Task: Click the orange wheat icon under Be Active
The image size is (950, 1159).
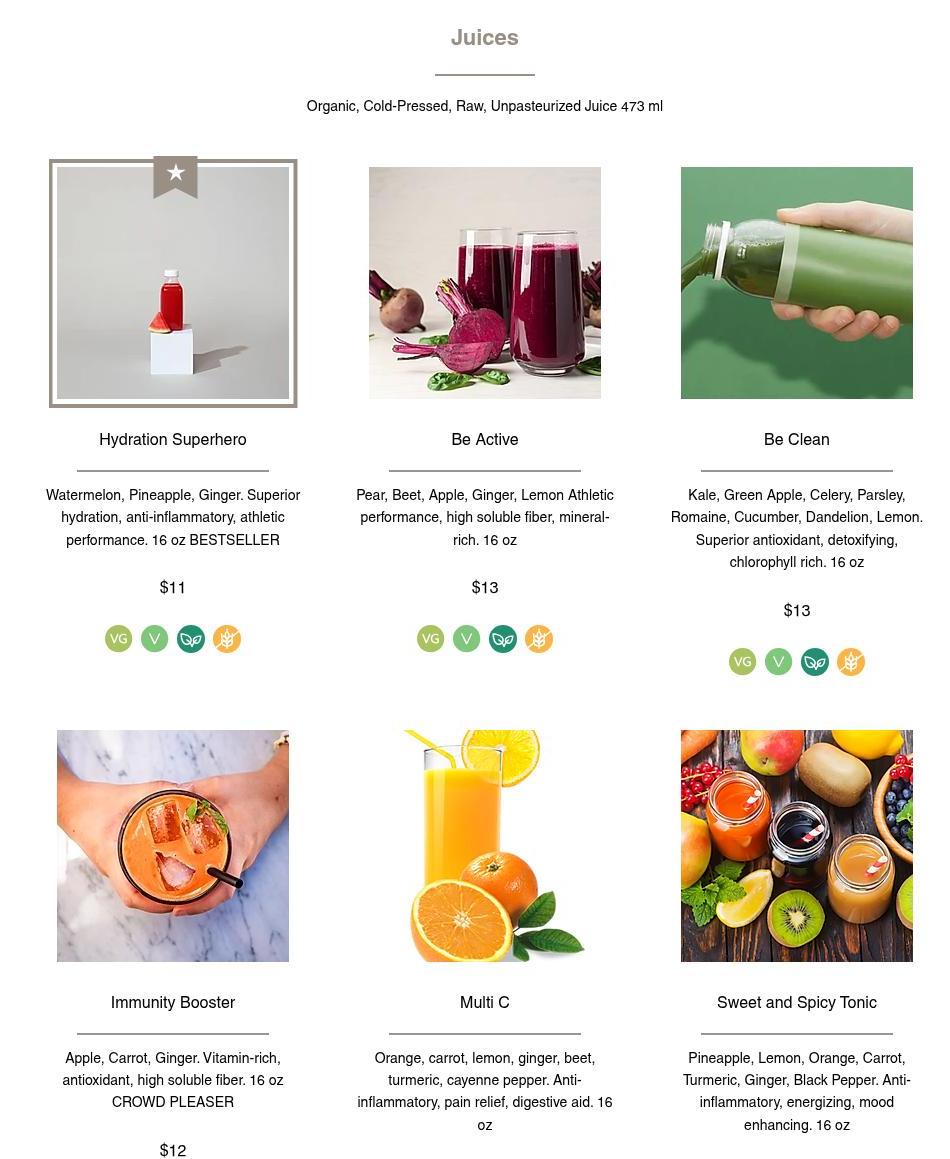Action: point(539,639)
